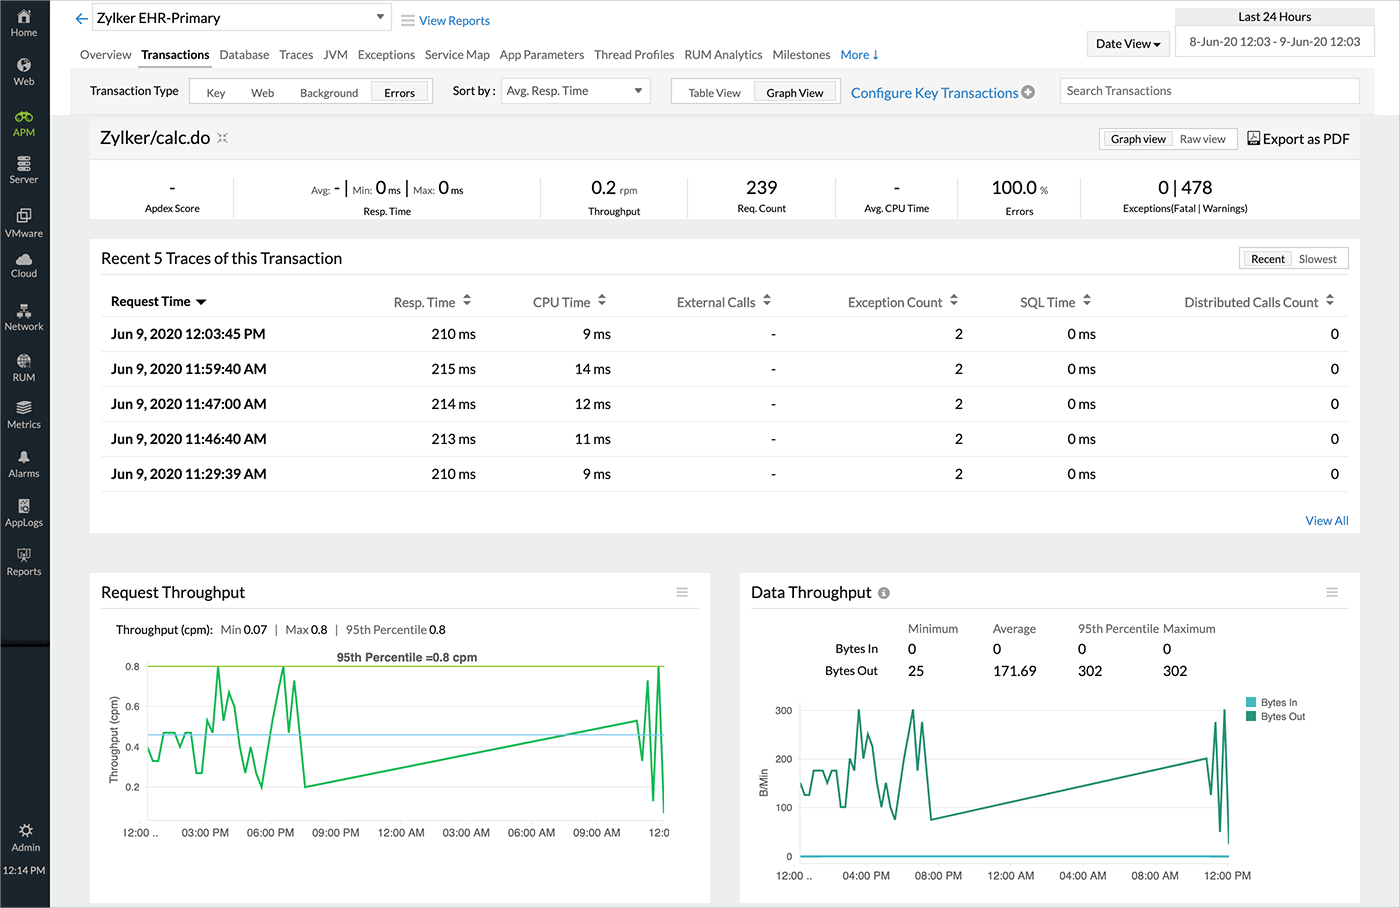Open the Service Map tab
Screen dimensions: 1400x908
457,55
